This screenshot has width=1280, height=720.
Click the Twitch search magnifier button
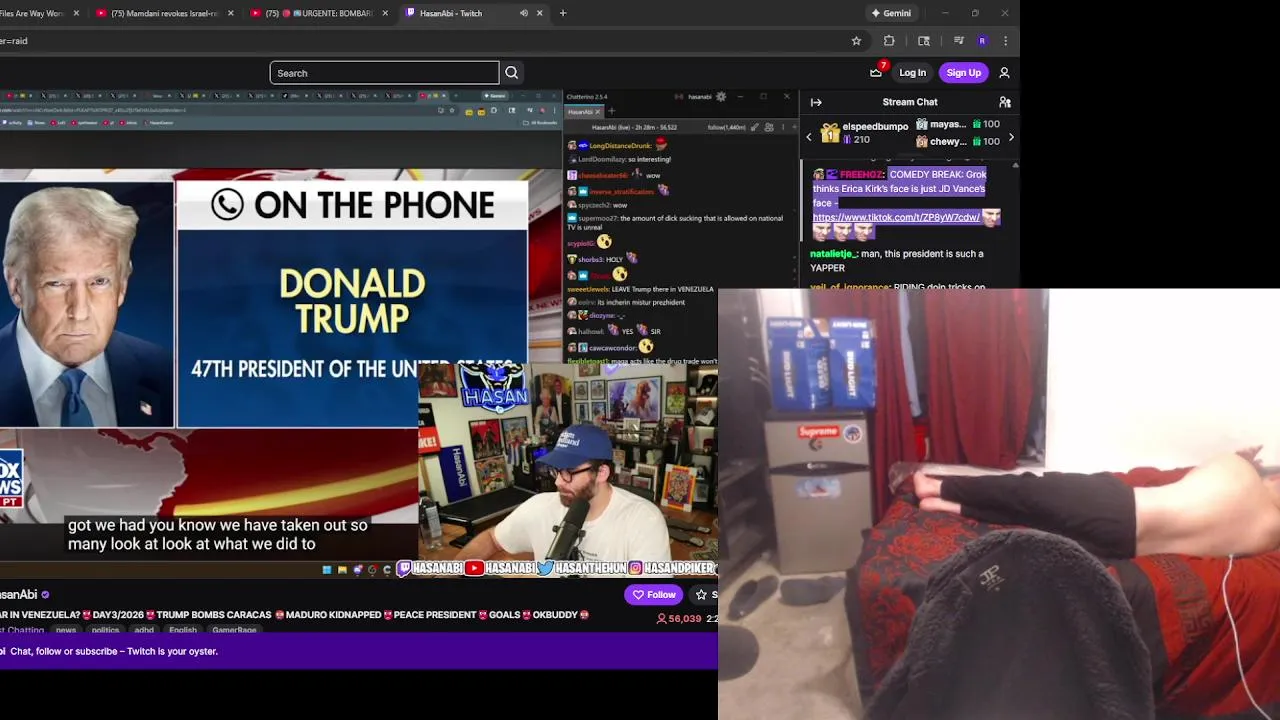pyautogui.click(x=511, y=73)
